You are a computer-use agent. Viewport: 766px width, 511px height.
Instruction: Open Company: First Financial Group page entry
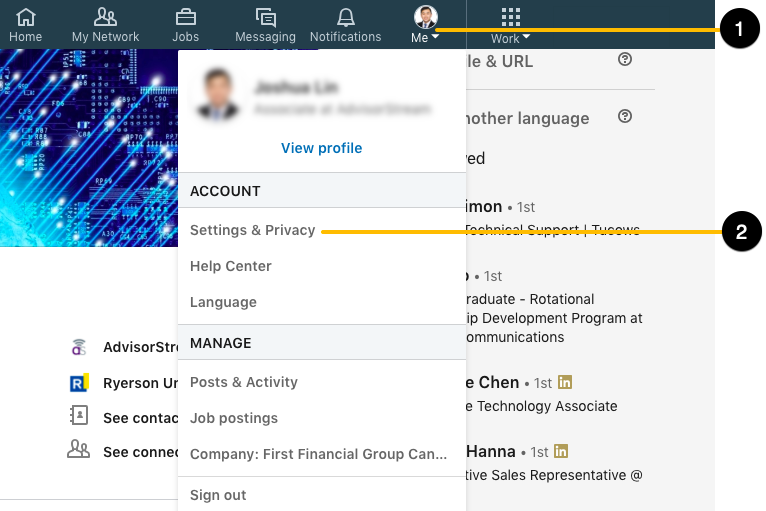(319, 454)
